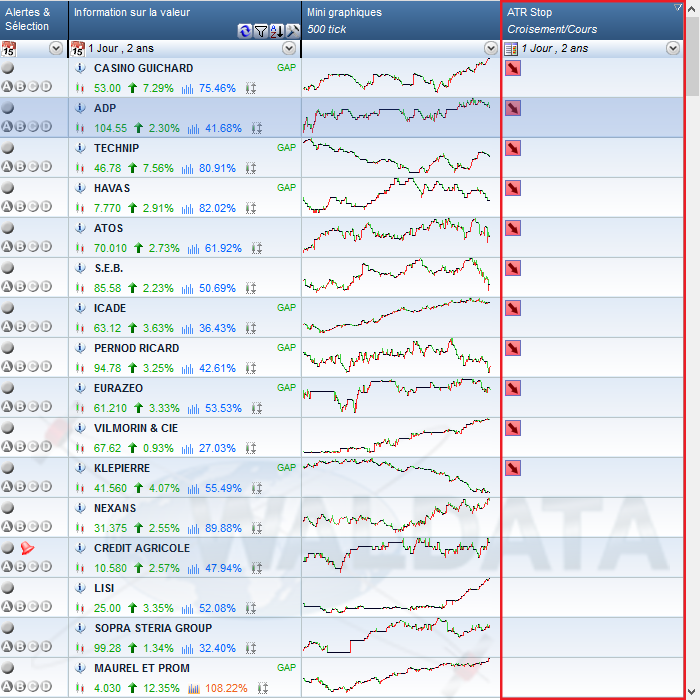Expand the Alertes & Sélection dropdown
The width and height of the screenshot is (700, 700).
55,48
